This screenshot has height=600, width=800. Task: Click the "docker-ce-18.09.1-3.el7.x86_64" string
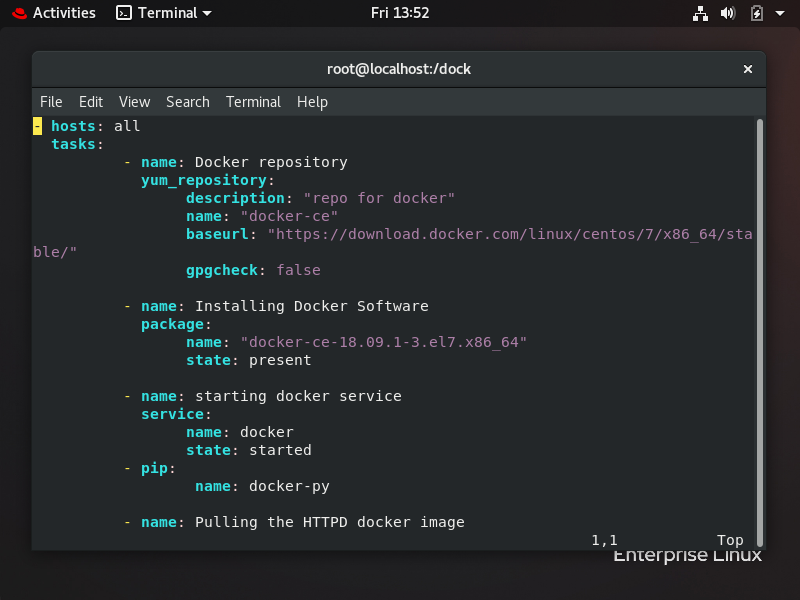(x=383, y=342)
